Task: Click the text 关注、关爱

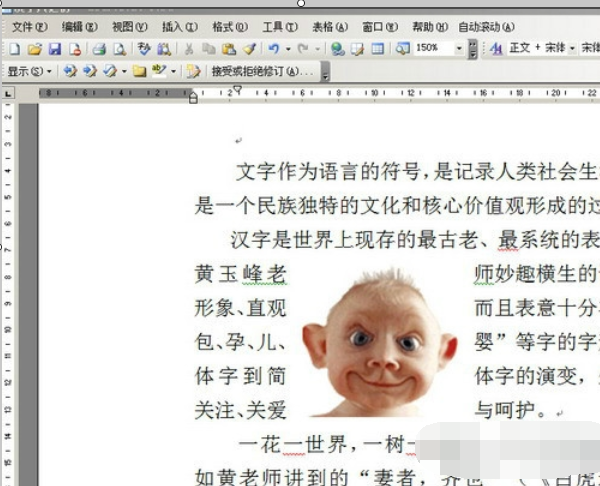Action: coord(241,410)
